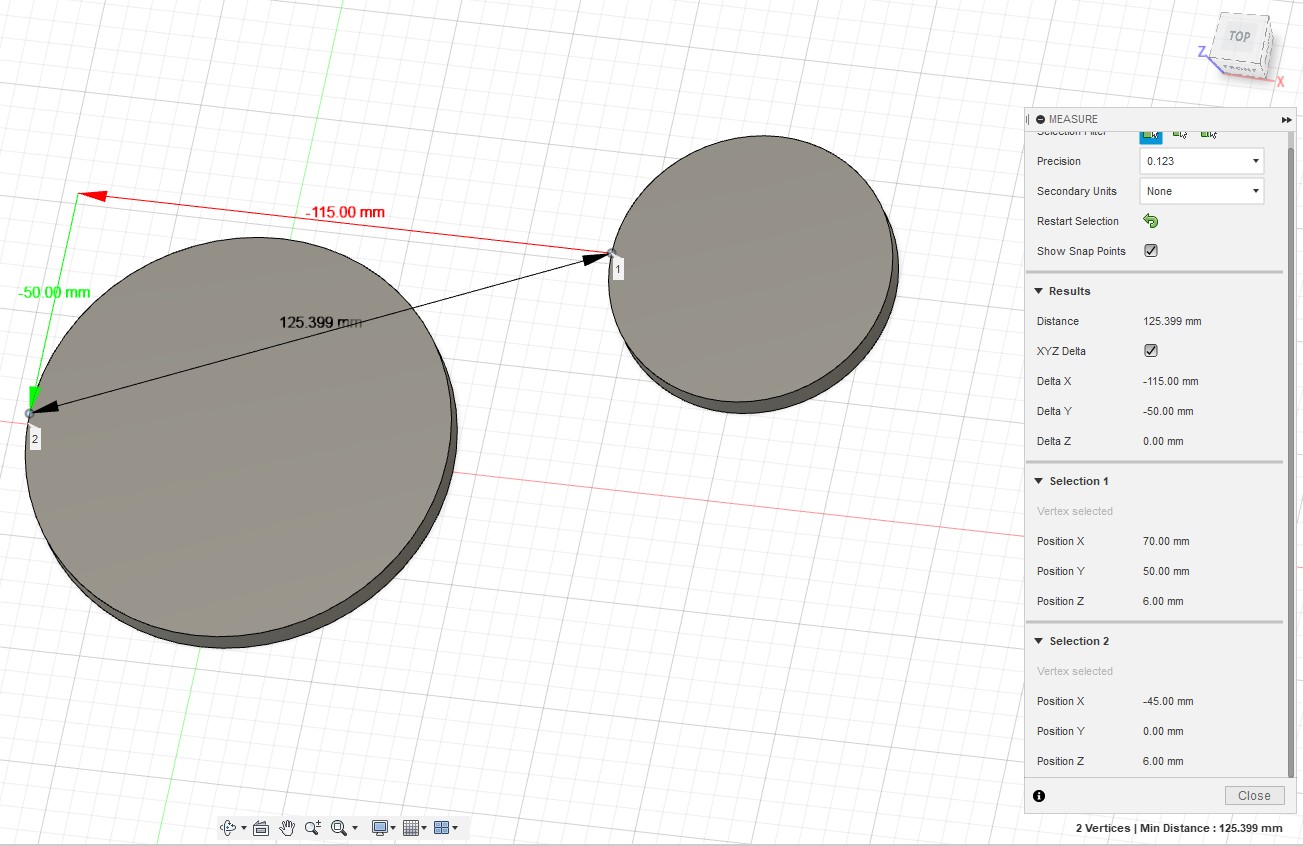
Task: Select the Pan tool
Action: [x=287, y=827]
